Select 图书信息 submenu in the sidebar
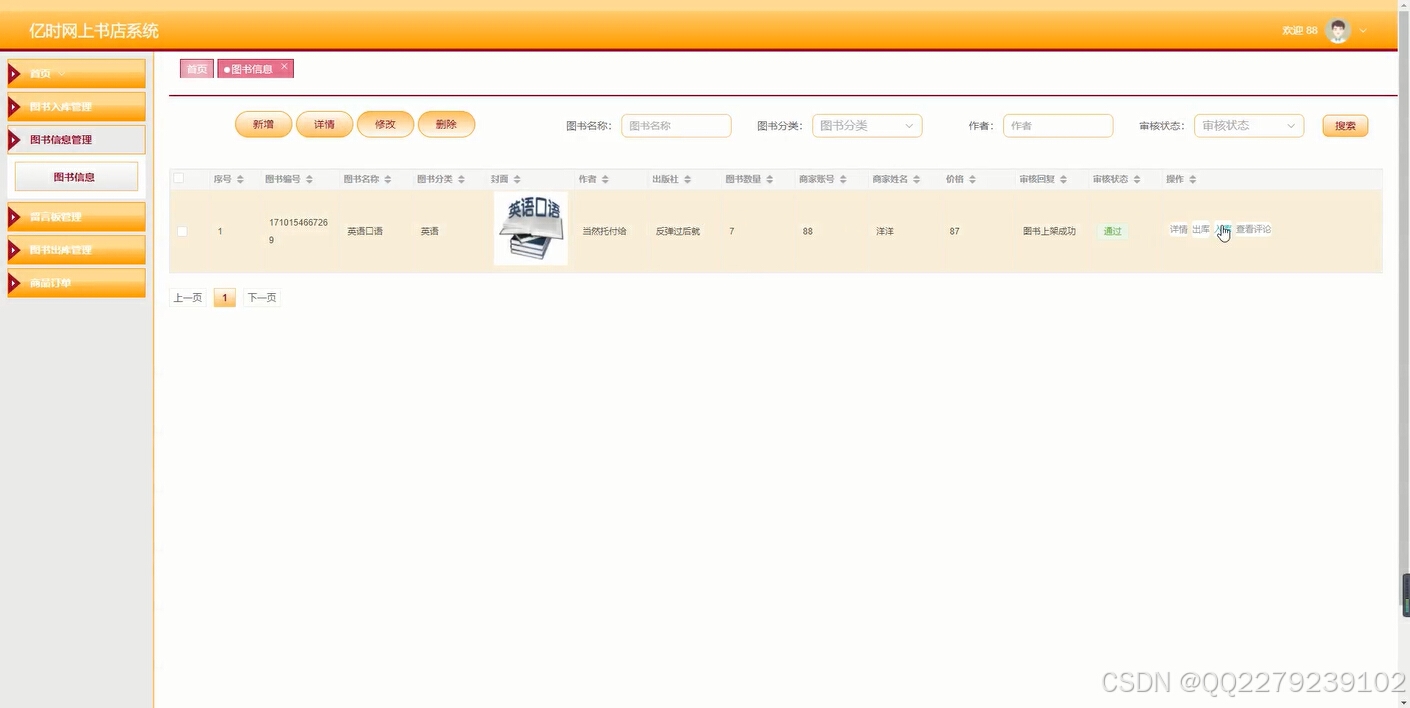This screenshot has width=1410, height=708. pyautogui.click(x=75, y=175)
